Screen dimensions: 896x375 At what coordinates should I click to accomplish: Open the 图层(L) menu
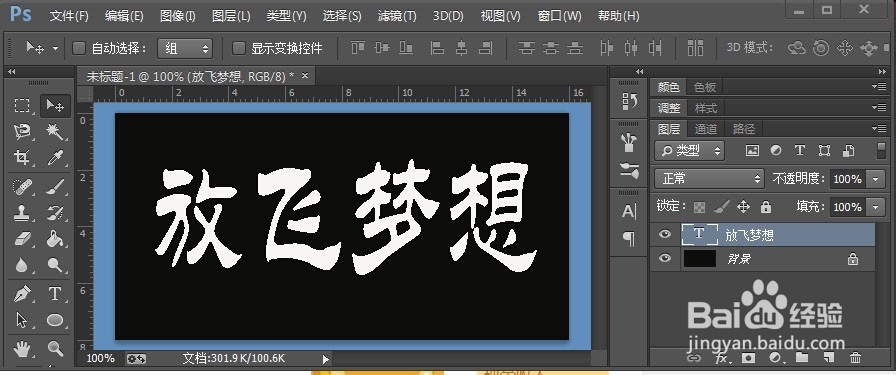[x=231, y=16]
